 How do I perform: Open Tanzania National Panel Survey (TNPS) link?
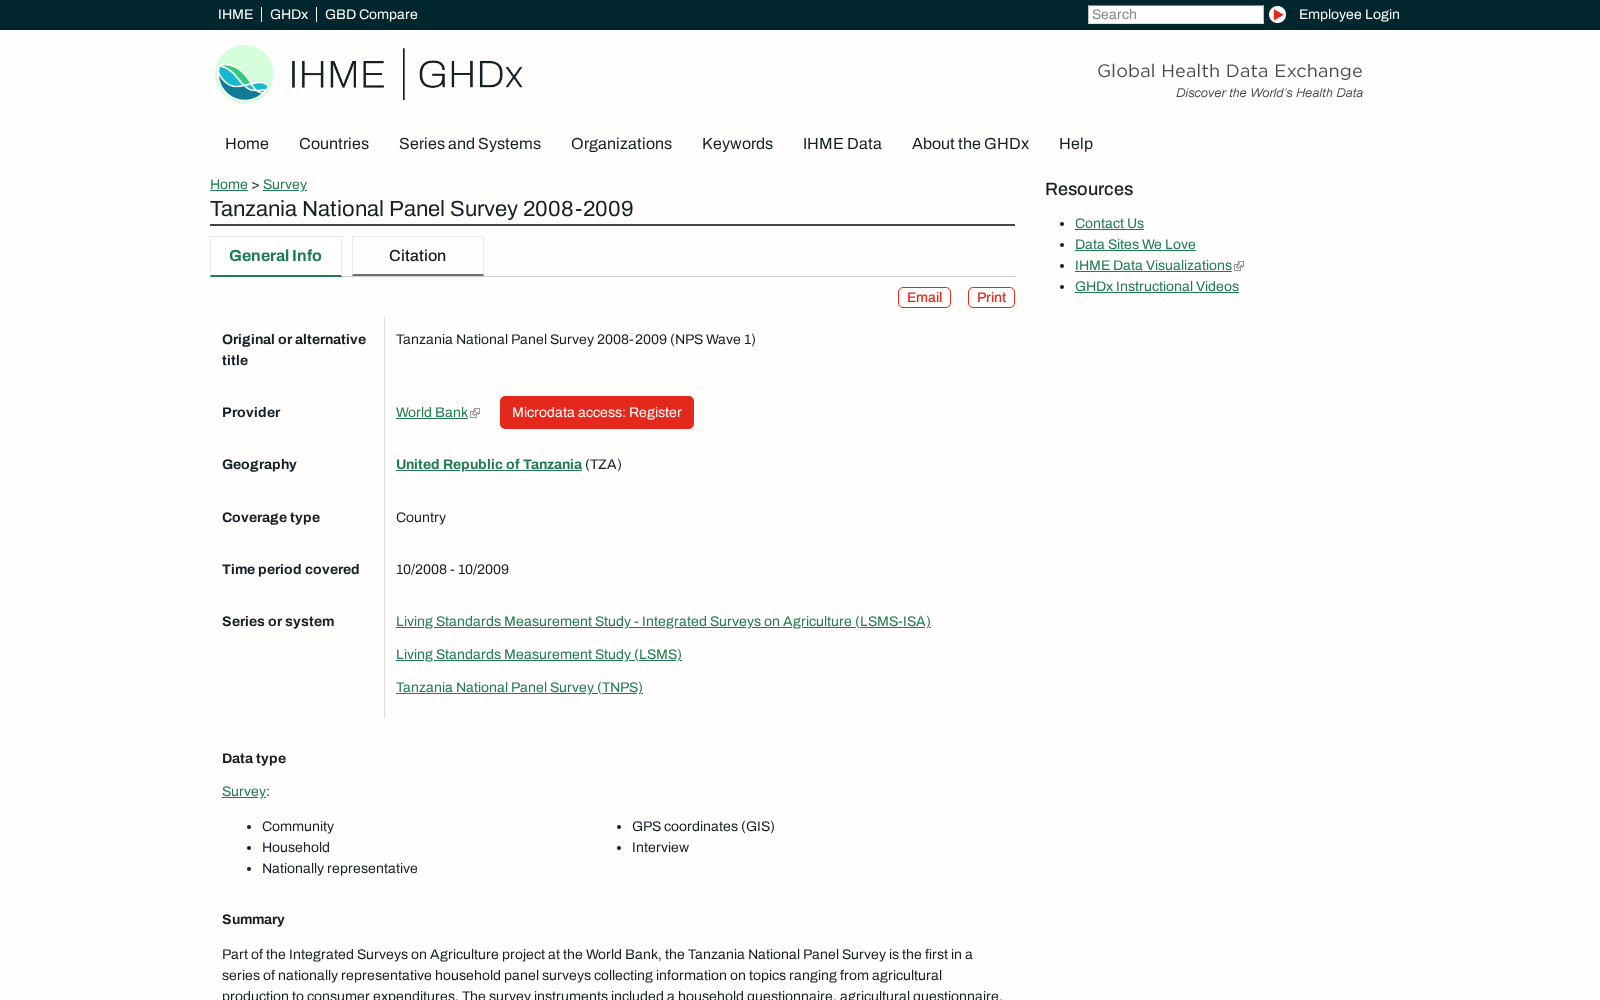tap(519, 687)
